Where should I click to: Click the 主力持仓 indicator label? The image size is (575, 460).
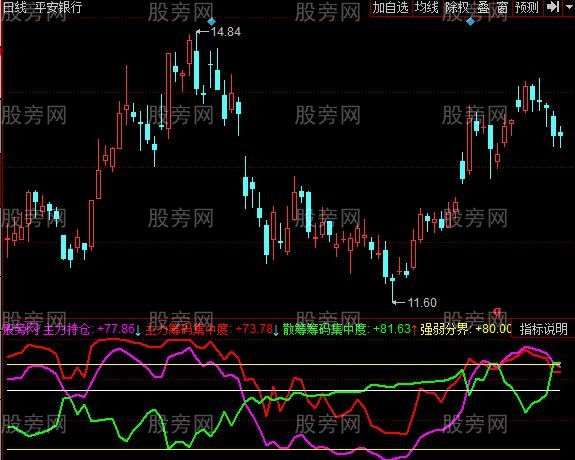67,329
